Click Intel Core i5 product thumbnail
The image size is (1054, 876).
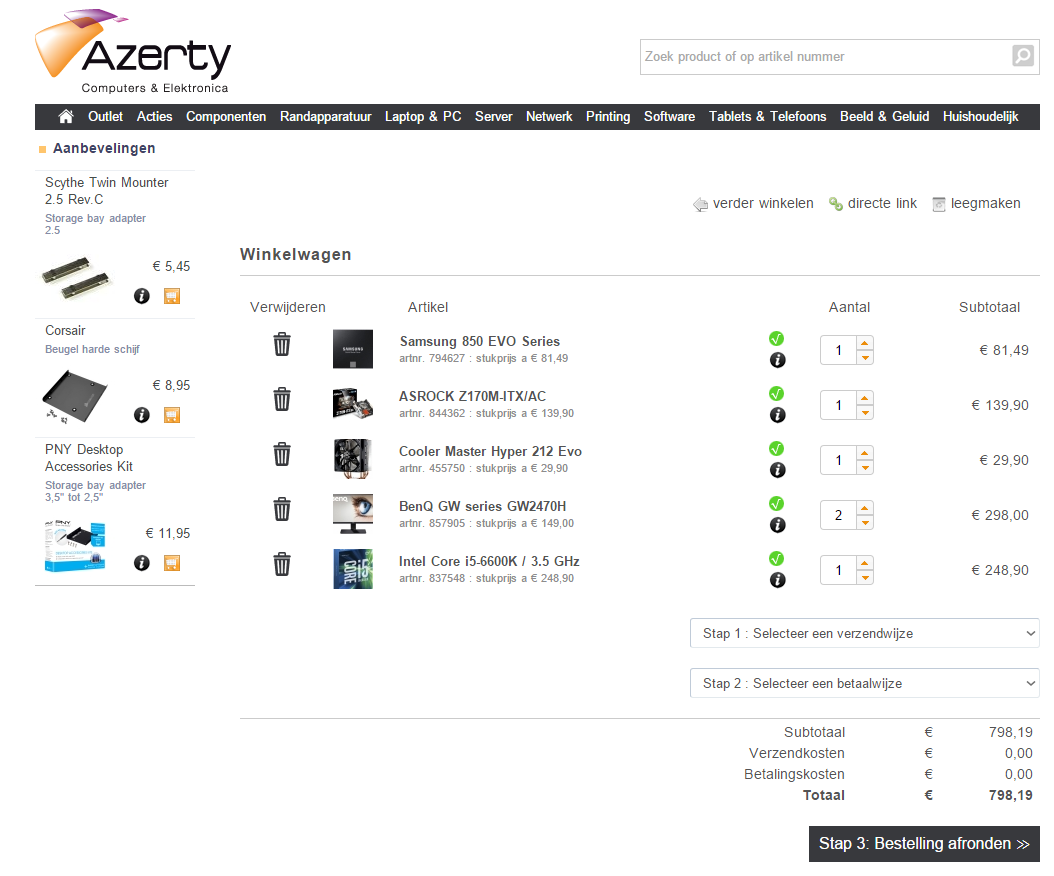point(353,569)
